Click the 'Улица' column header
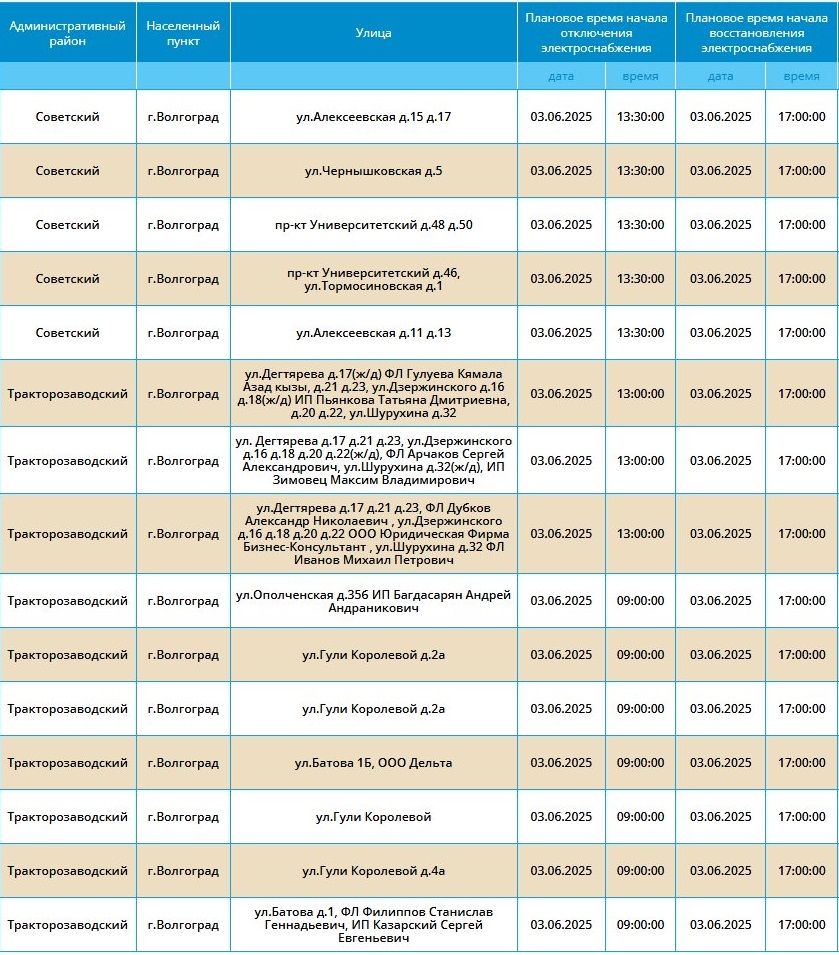The height and width of the screenshot is (955, 839). (x=373, y=33)
